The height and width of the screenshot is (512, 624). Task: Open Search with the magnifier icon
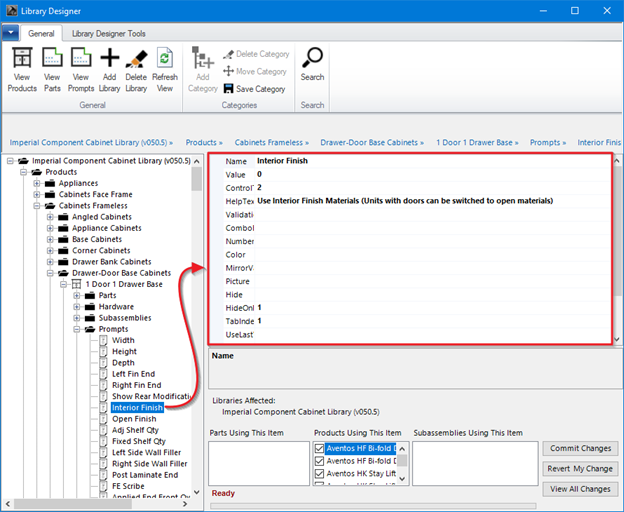(312, 58)
